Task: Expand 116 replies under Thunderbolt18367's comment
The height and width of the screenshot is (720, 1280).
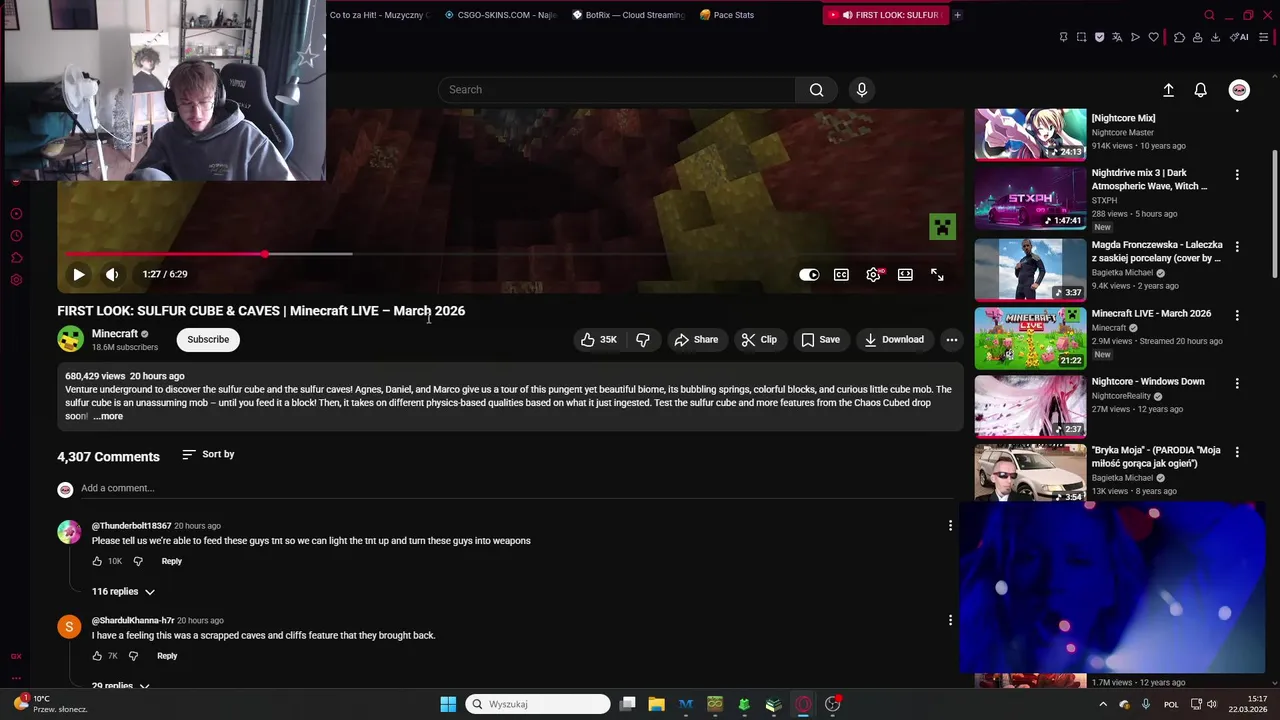Action: pyautogui.click(x=123, y=591)
